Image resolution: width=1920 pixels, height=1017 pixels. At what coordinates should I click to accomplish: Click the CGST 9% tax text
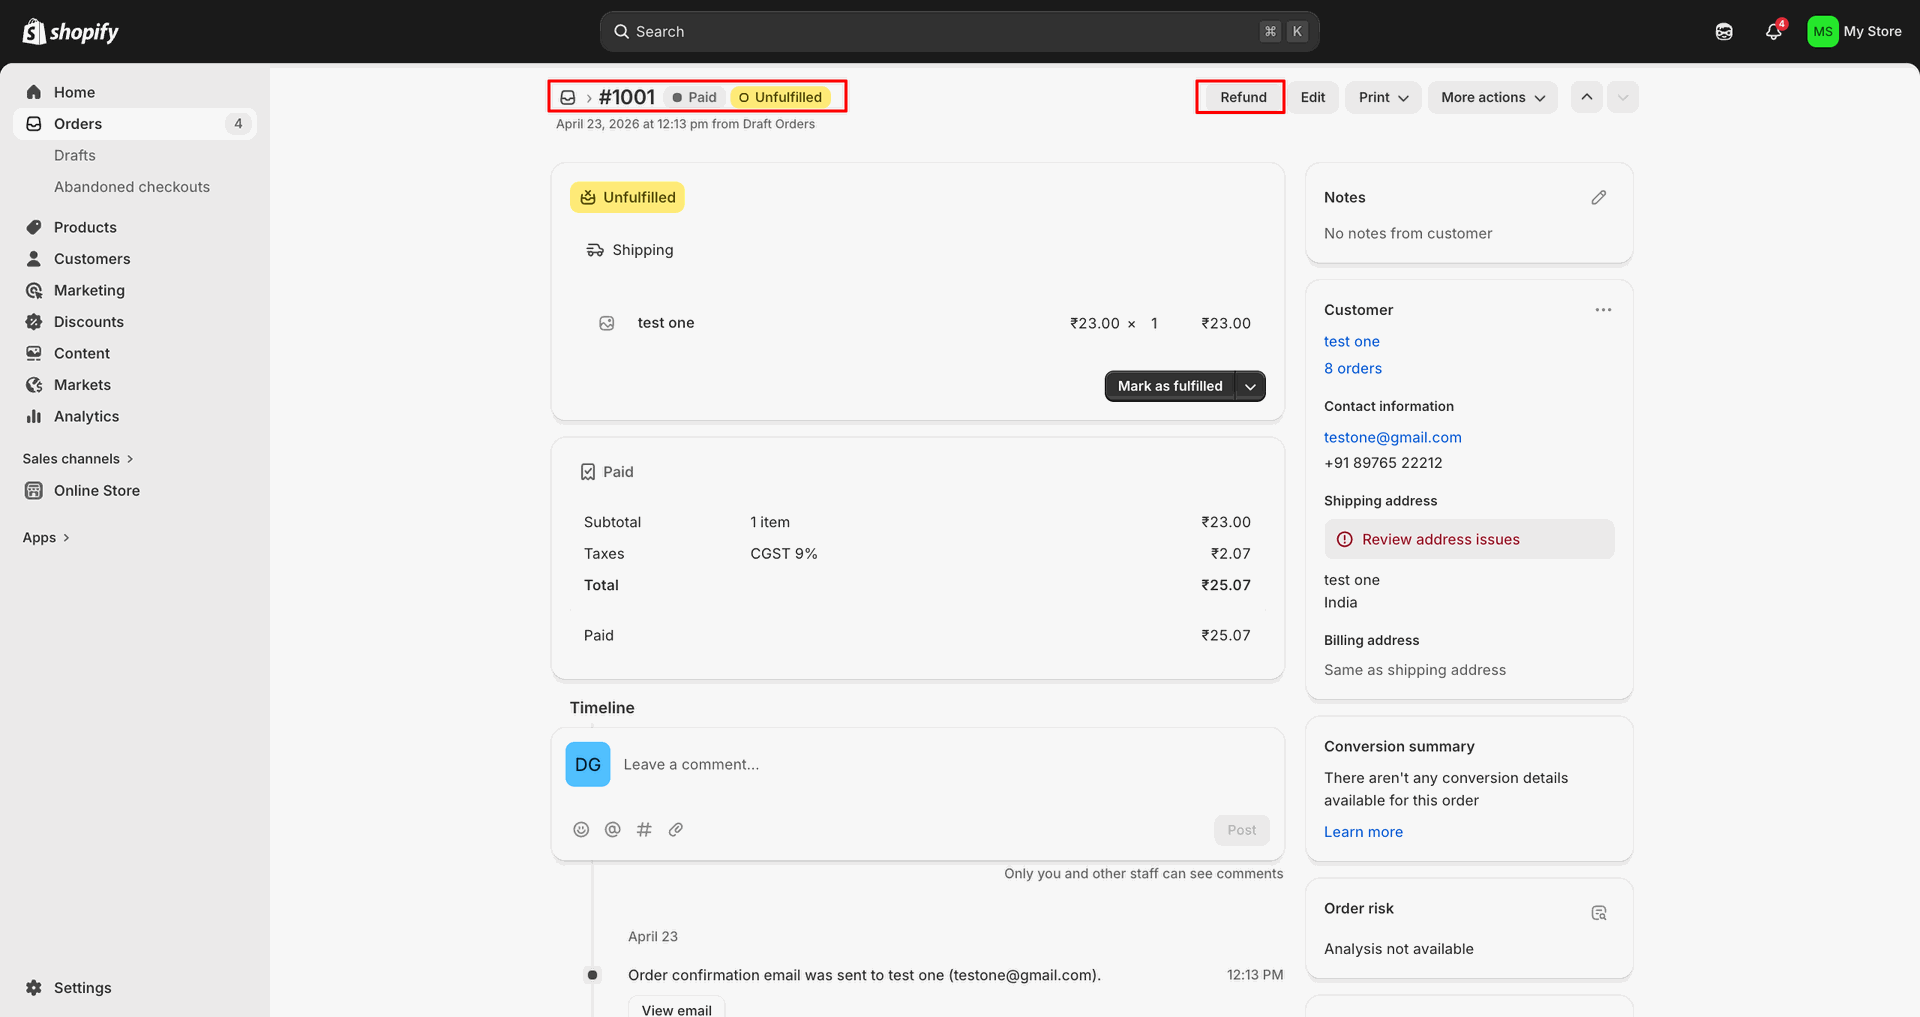click(x=784, y=554)
